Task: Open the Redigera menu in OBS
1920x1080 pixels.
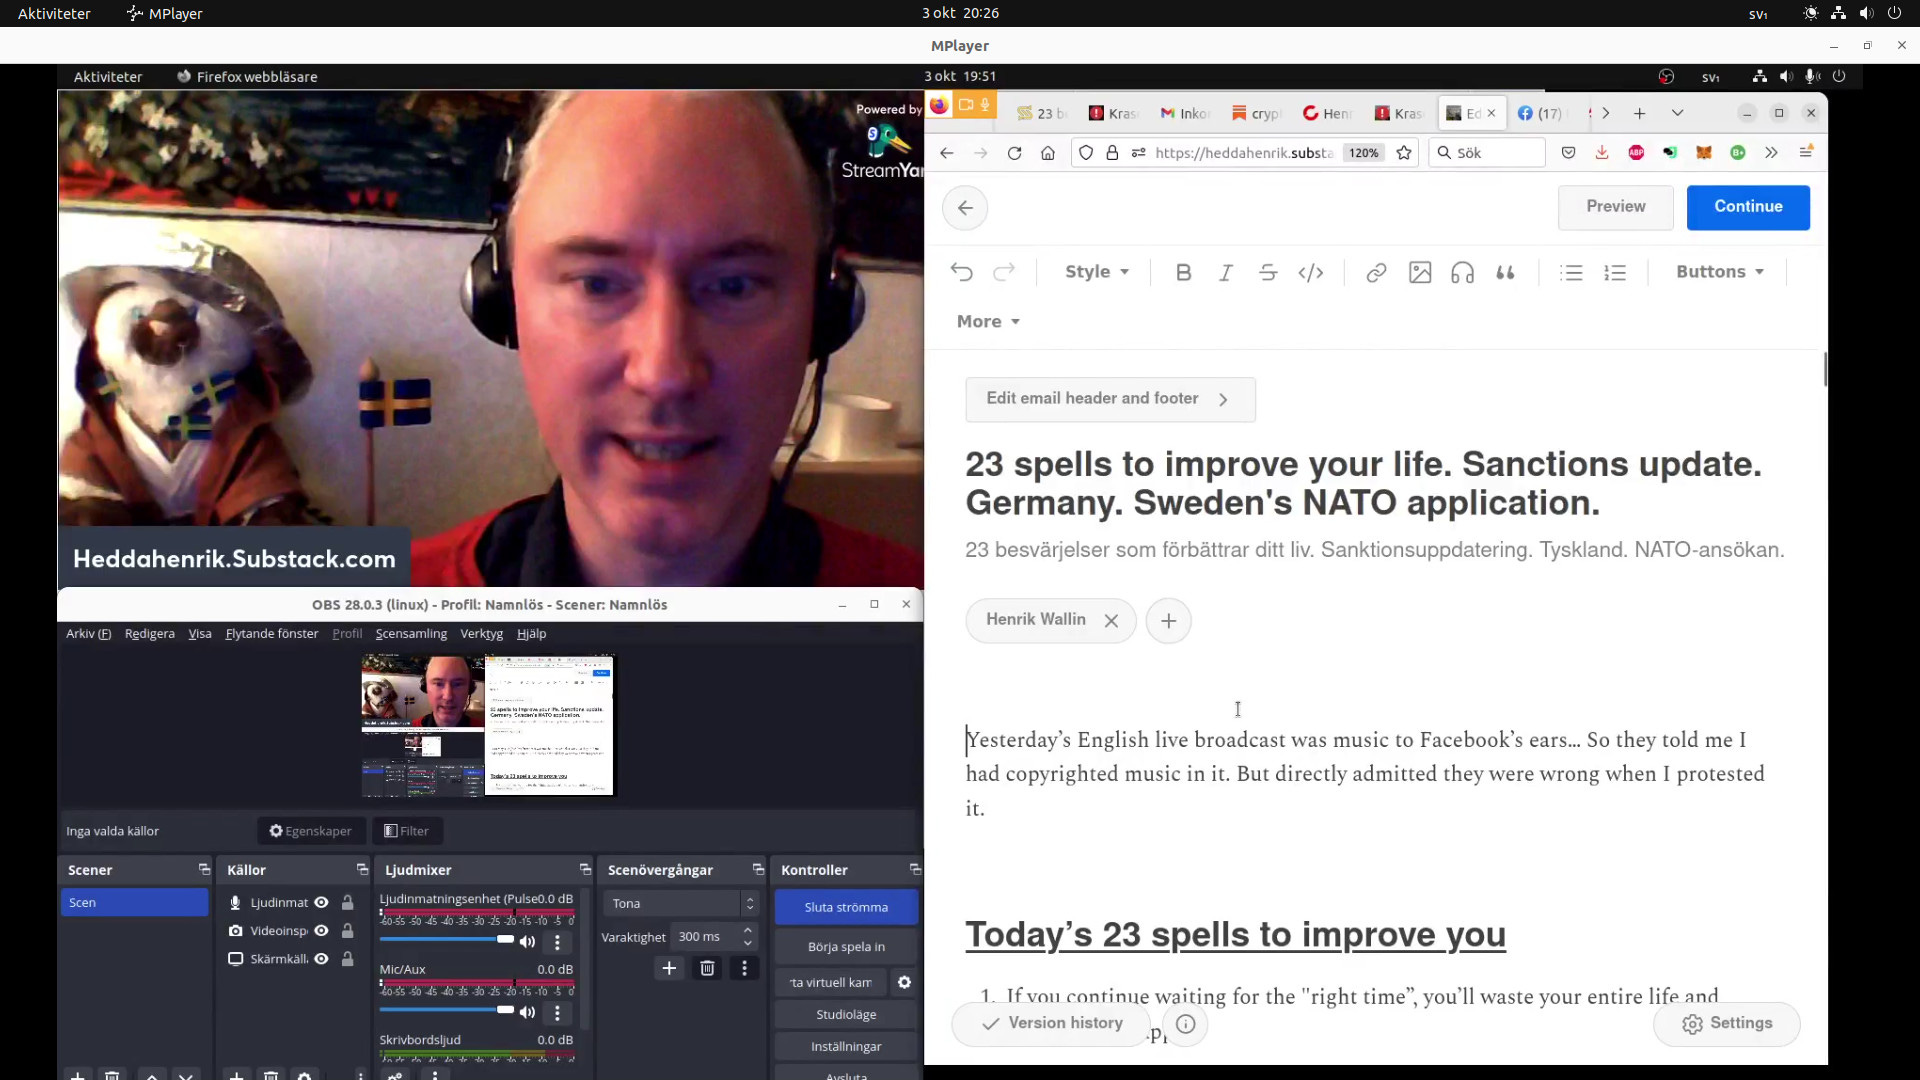Action: point(149,634)
